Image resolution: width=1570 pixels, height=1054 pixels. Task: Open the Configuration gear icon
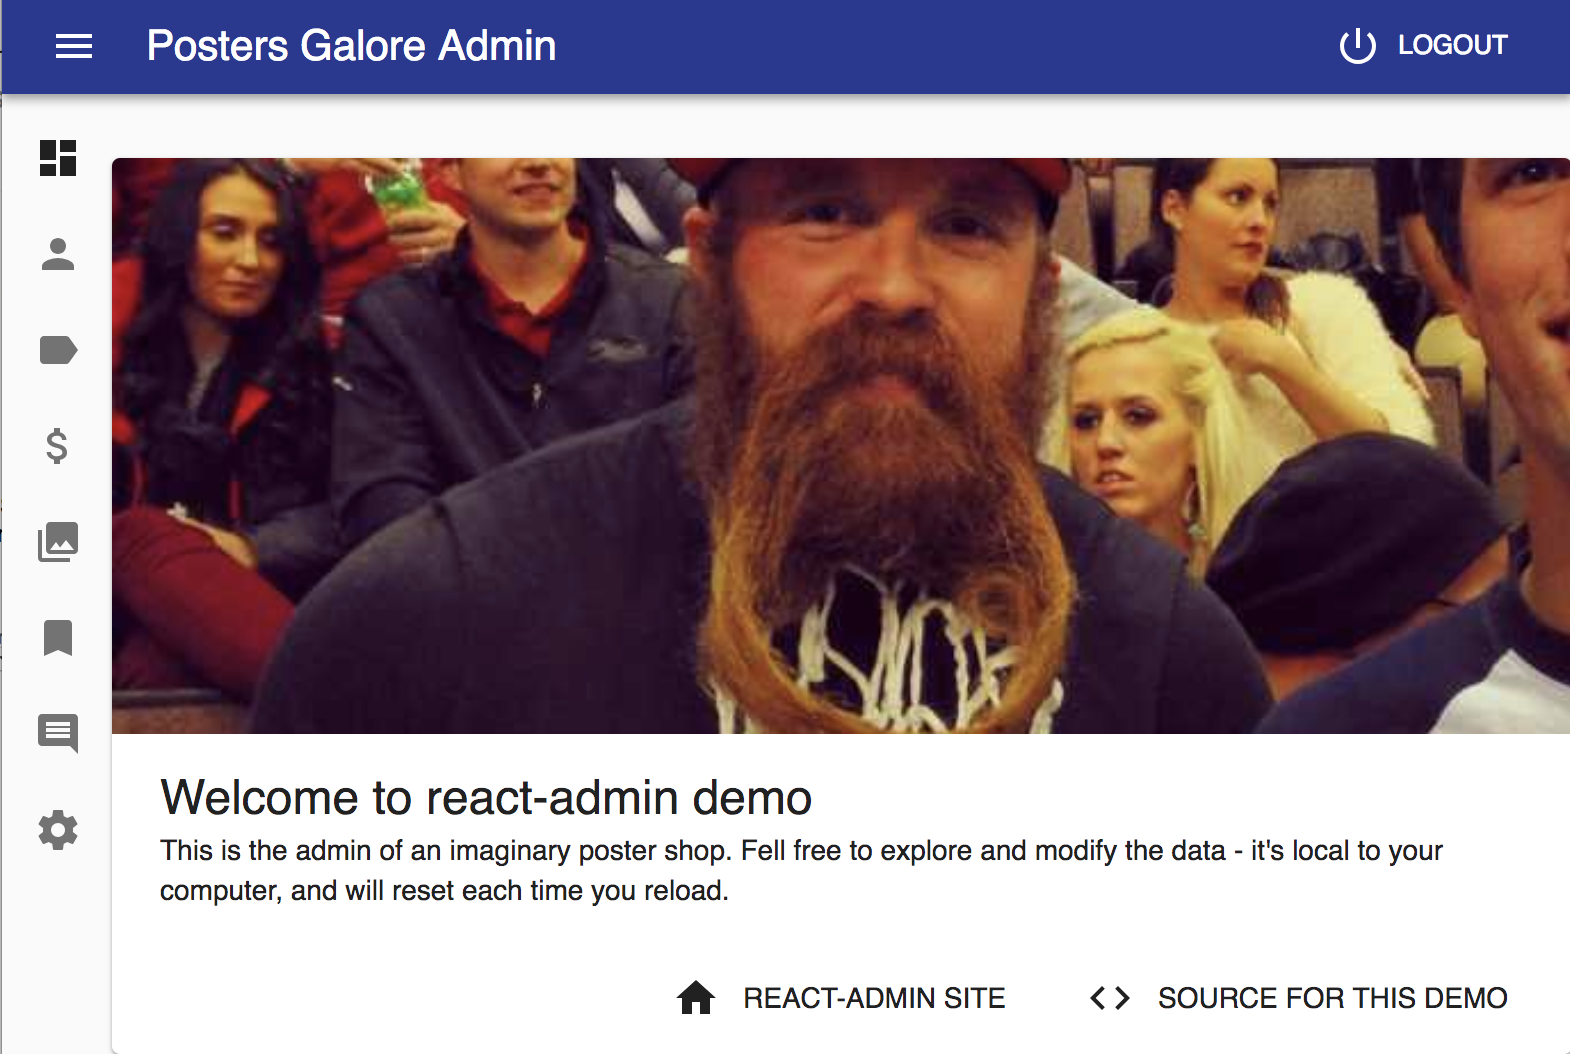coord(58,830)
